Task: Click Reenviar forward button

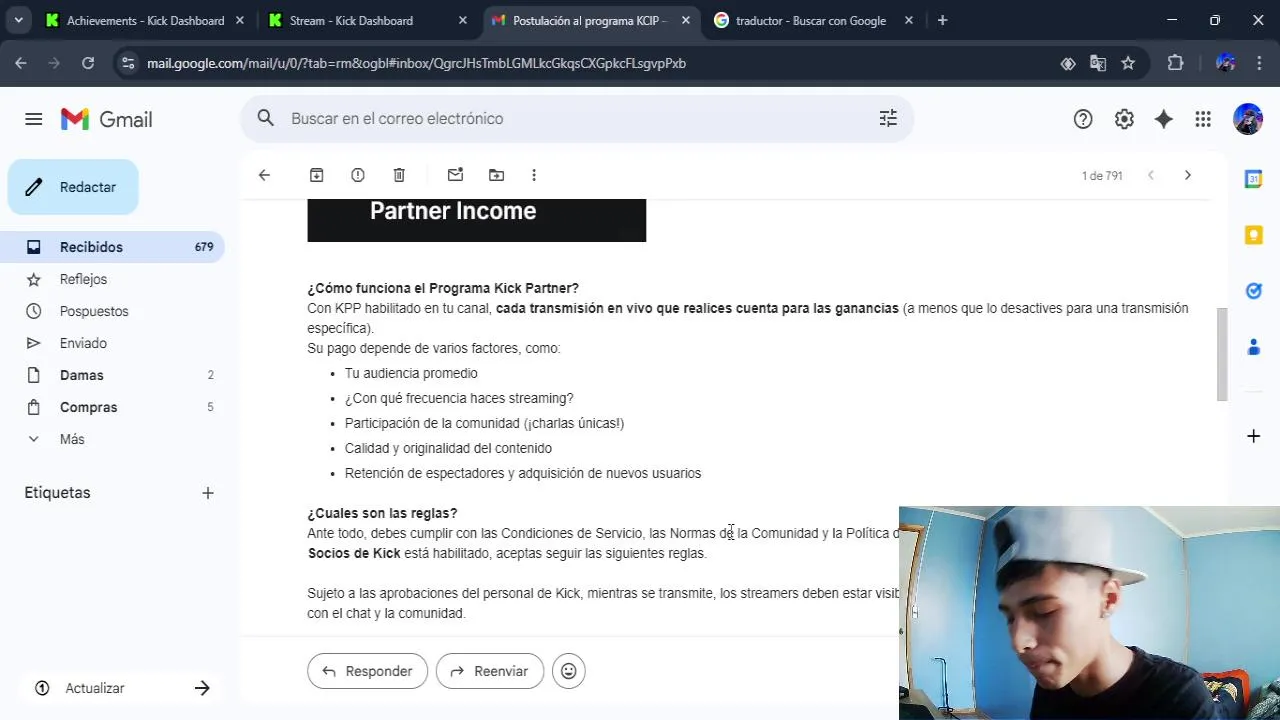Action: tap(490, 671)
